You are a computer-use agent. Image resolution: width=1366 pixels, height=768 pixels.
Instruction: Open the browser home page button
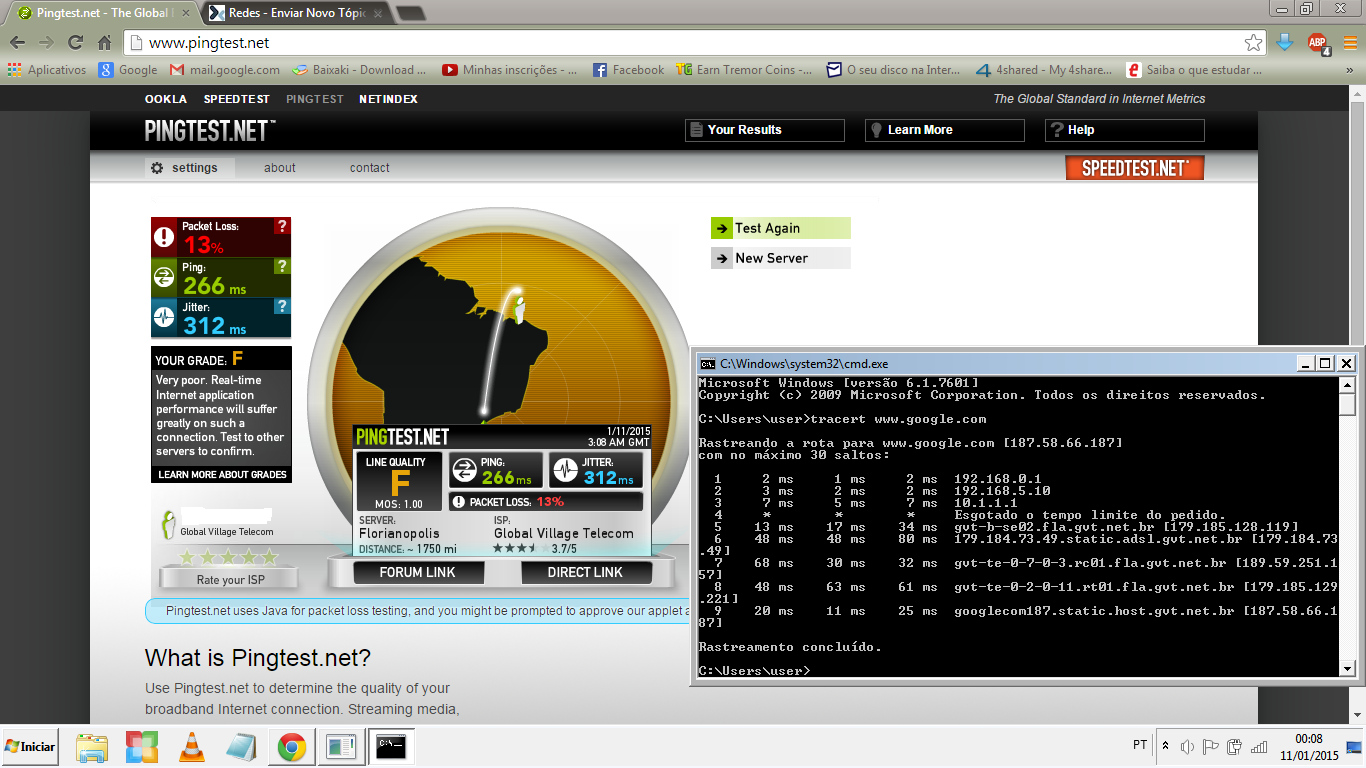[x=104, y=43]
